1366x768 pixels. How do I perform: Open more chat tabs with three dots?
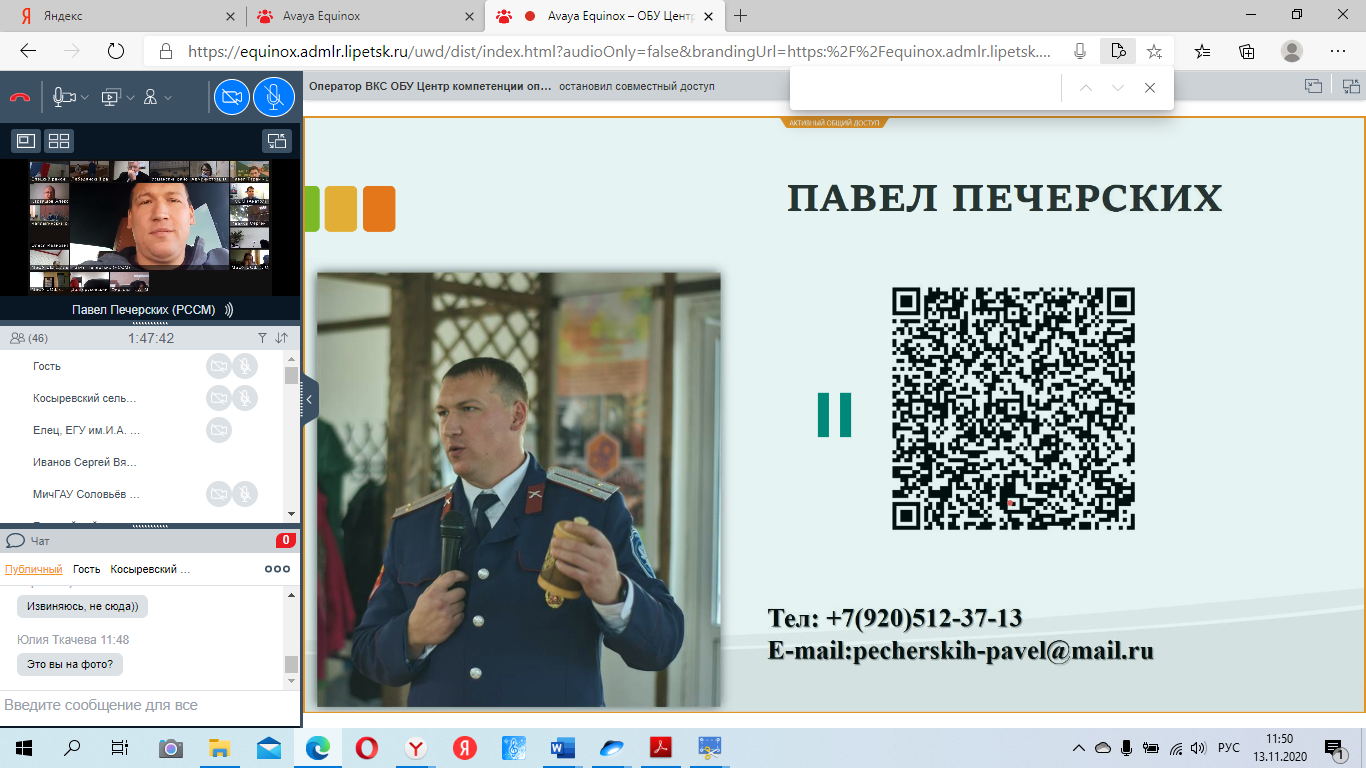(277, 569)
